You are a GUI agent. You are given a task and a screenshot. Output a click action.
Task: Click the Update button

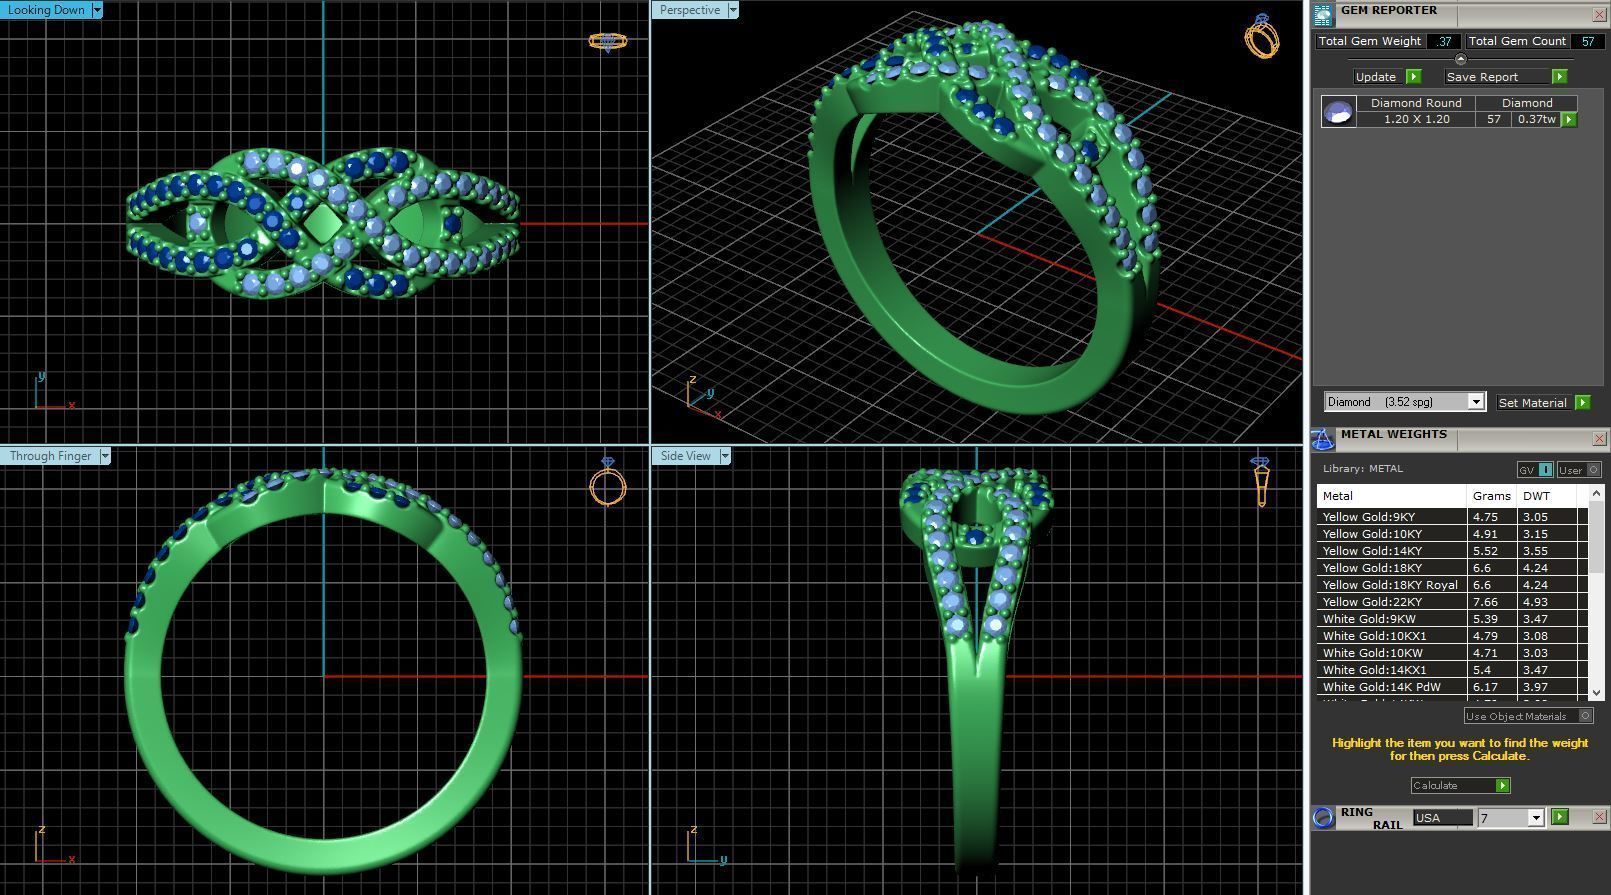coord(1377,77)
